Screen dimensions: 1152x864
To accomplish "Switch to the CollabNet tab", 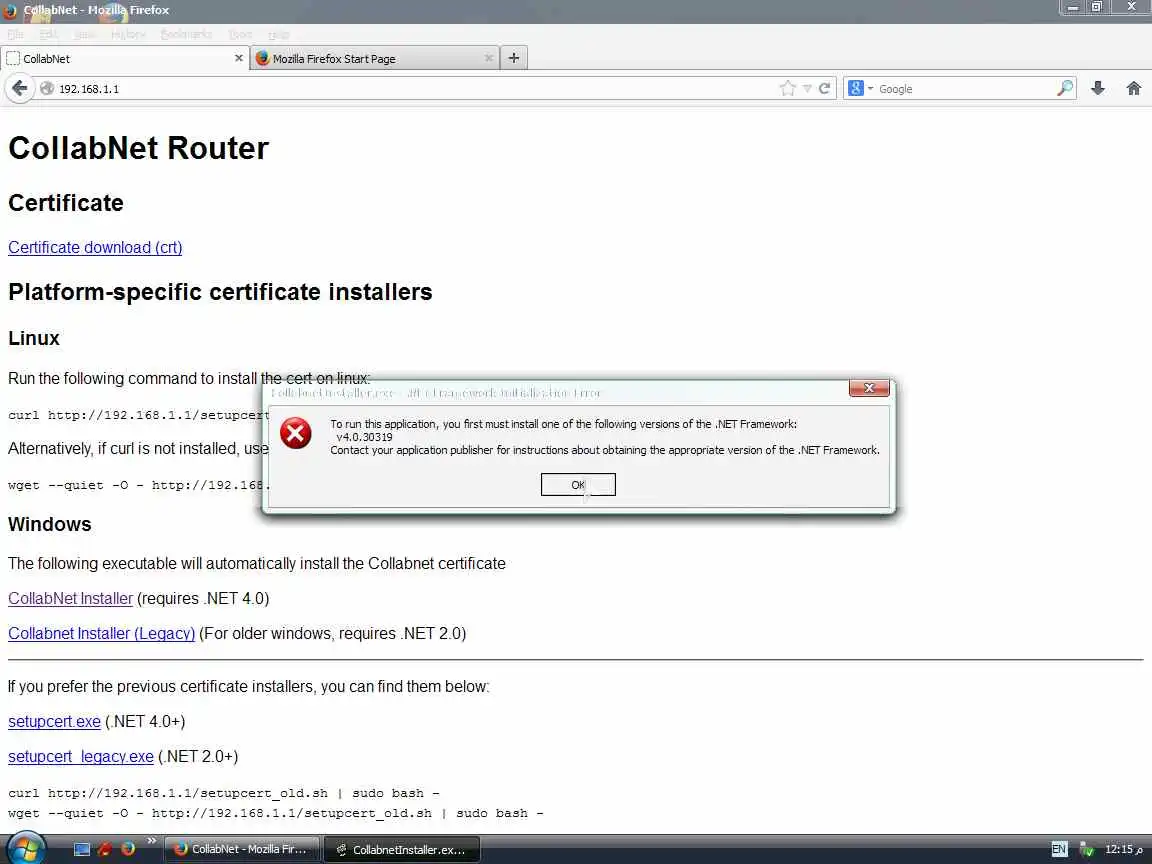I will 125,58.
